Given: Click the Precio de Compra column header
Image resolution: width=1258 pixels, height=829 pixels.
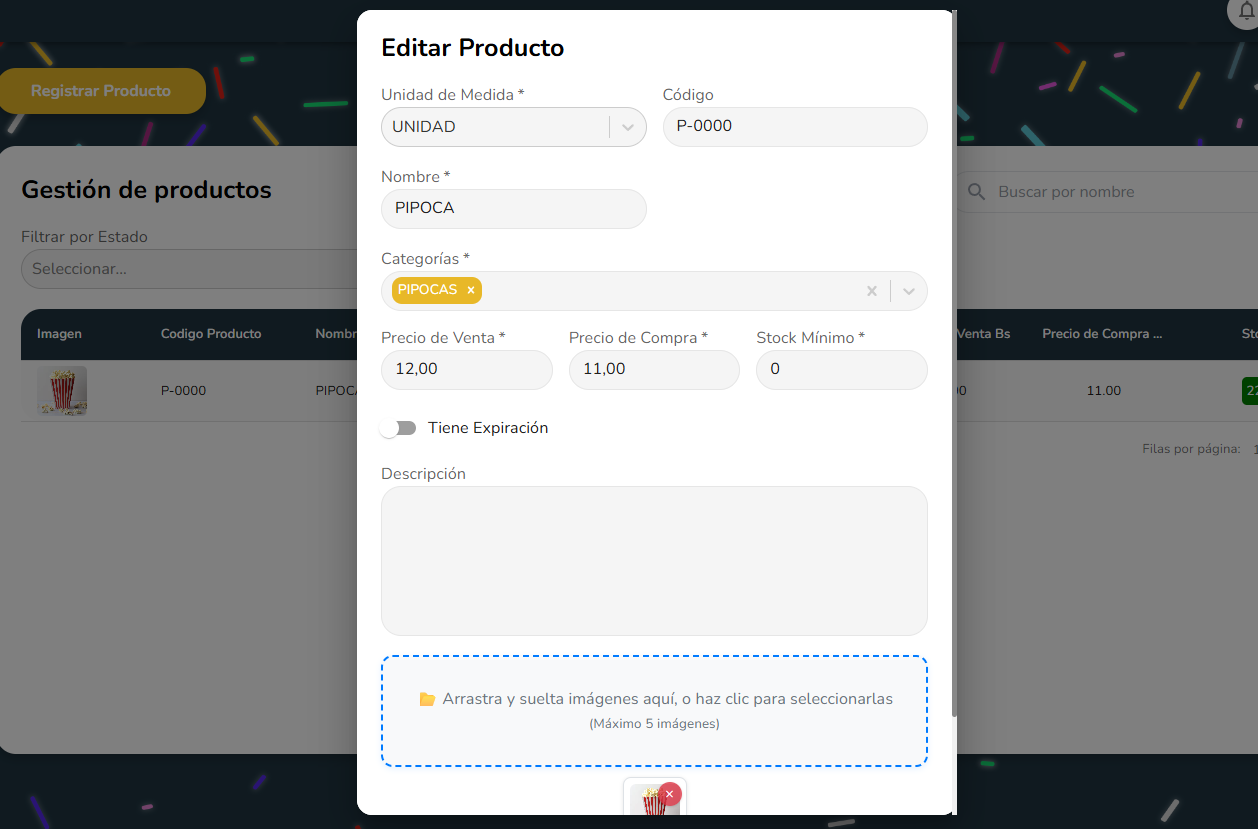Looking at the screenshot, I should 1101,334.
